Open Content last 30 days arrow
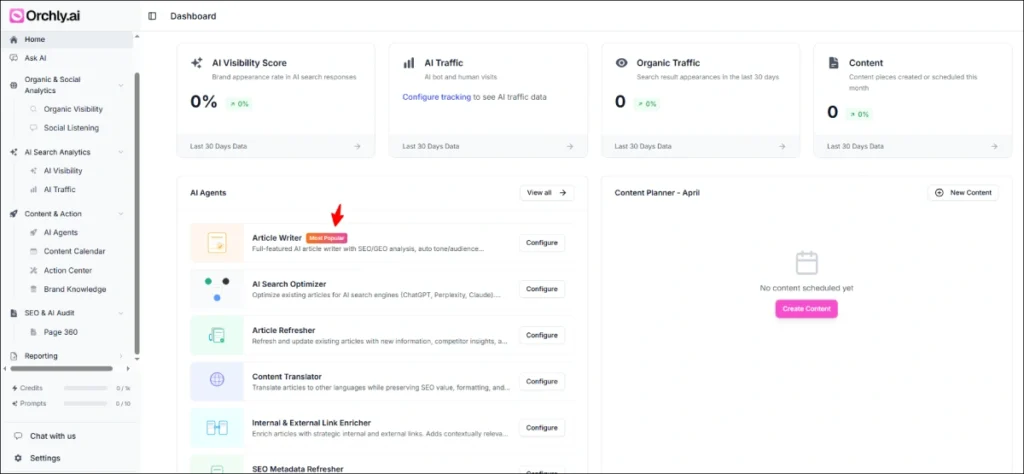 pos(994,146)
